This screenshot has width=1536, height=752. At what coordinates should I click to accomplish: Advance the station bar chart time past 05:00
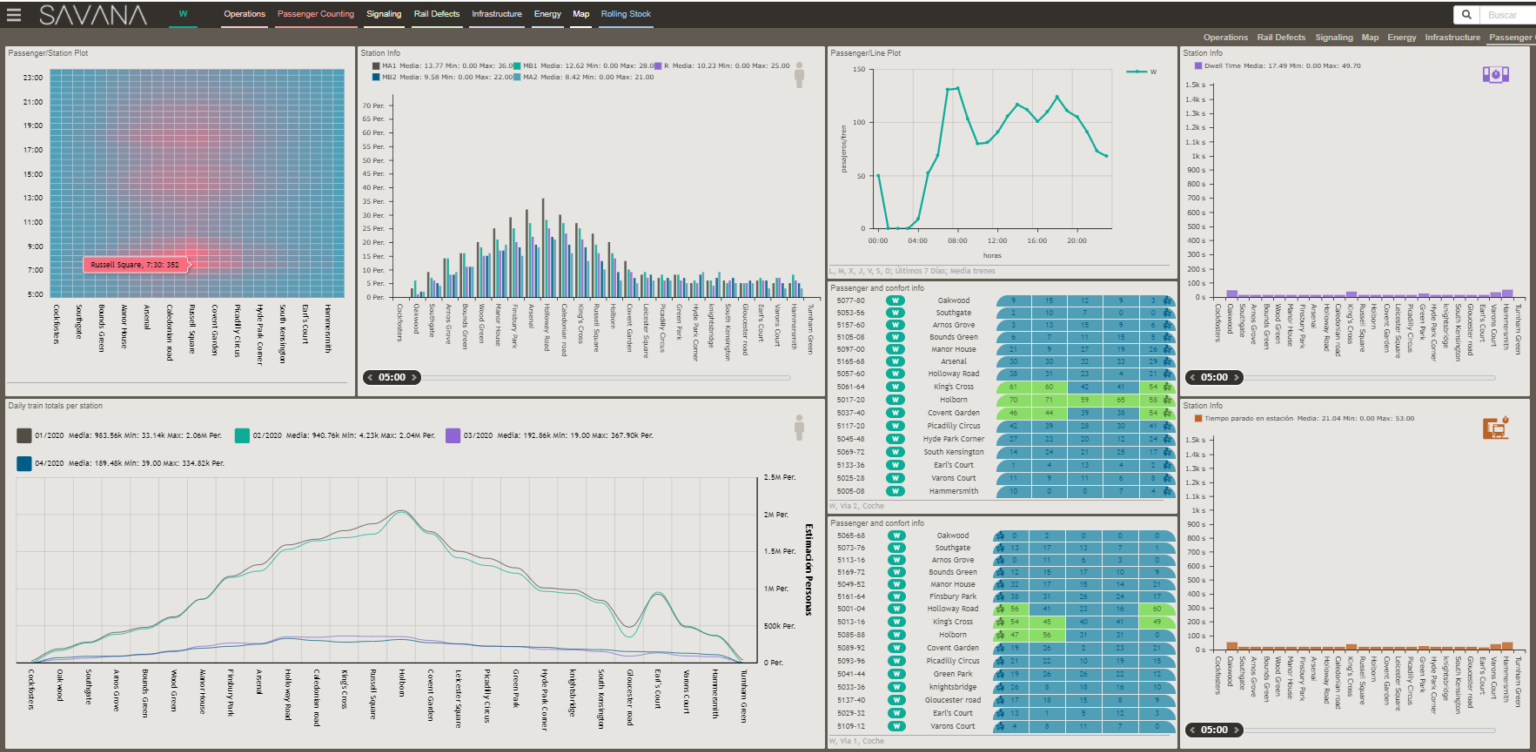414,378
